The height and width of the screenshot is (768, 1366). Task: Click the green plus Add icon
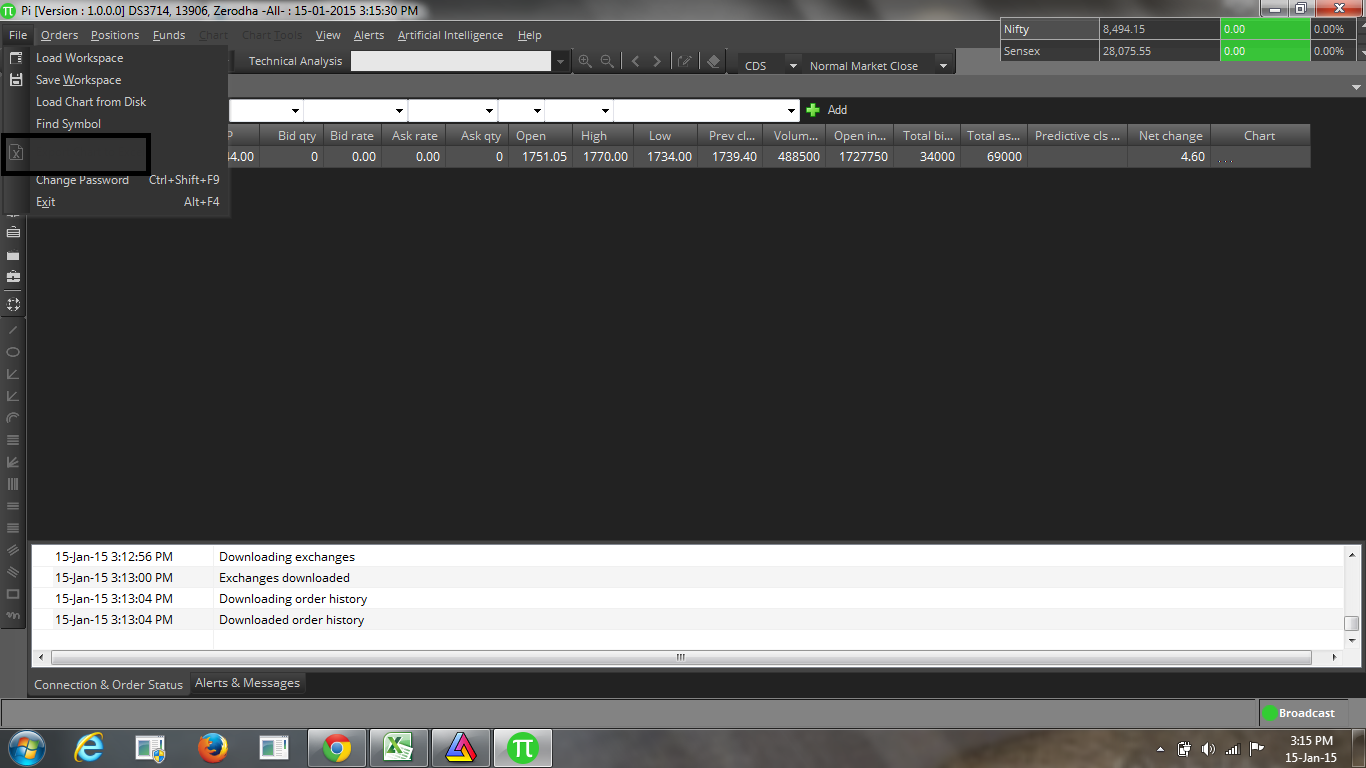point(813,110)
